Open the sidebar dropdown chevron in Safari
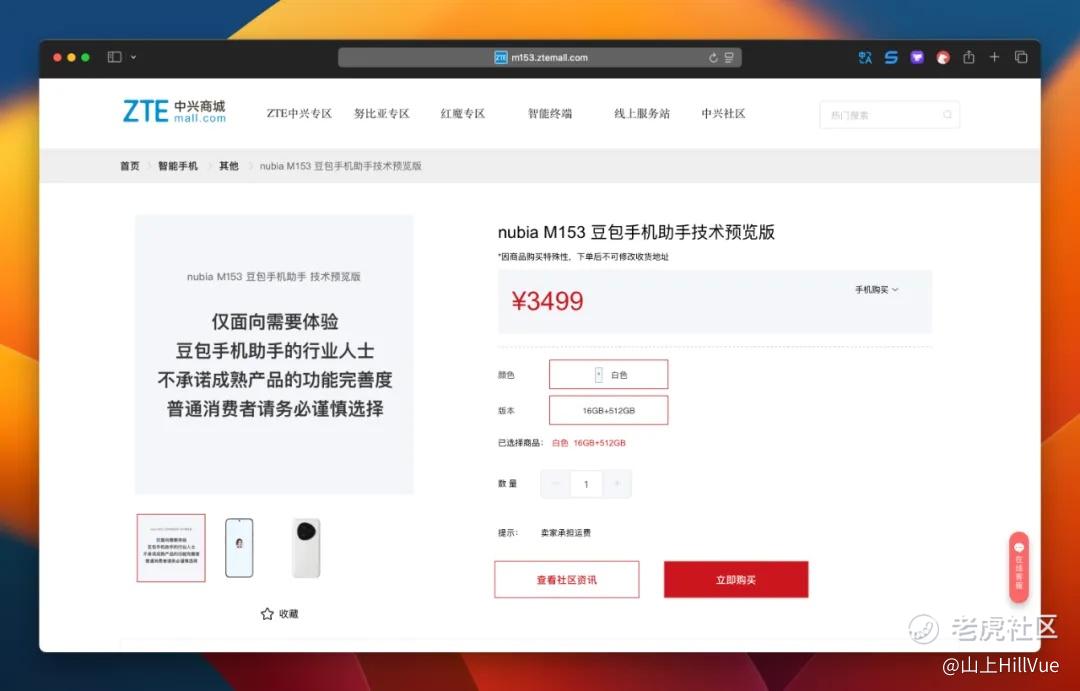 [x=133, y=57]
